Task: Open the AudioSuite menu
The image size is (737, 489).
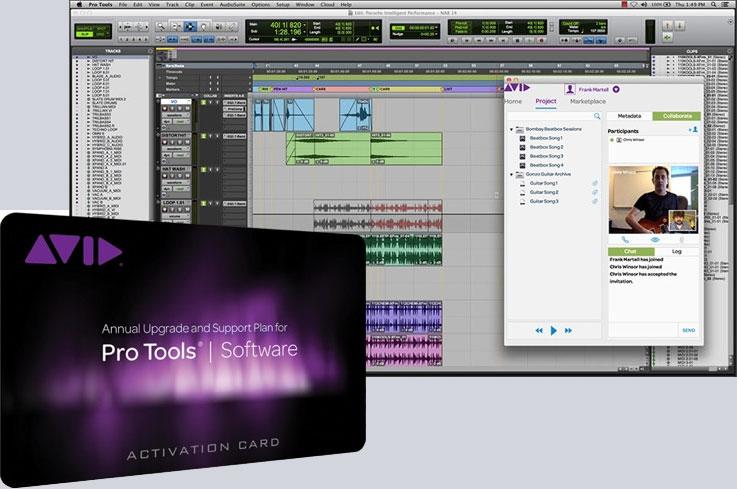Action: point(232,4)
